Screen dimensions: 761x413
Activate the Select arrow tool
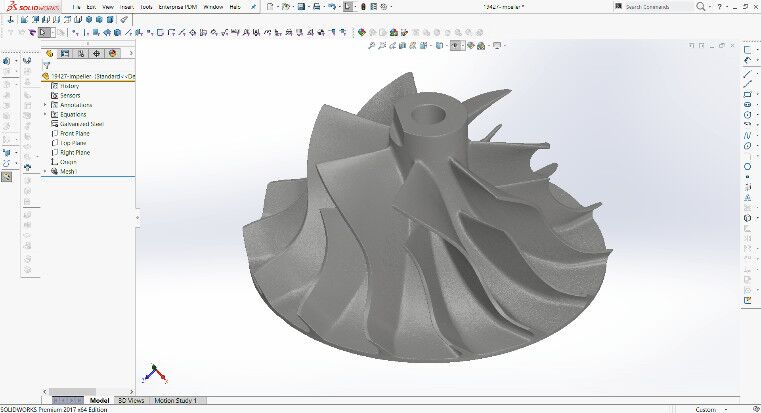coord(43,33)
